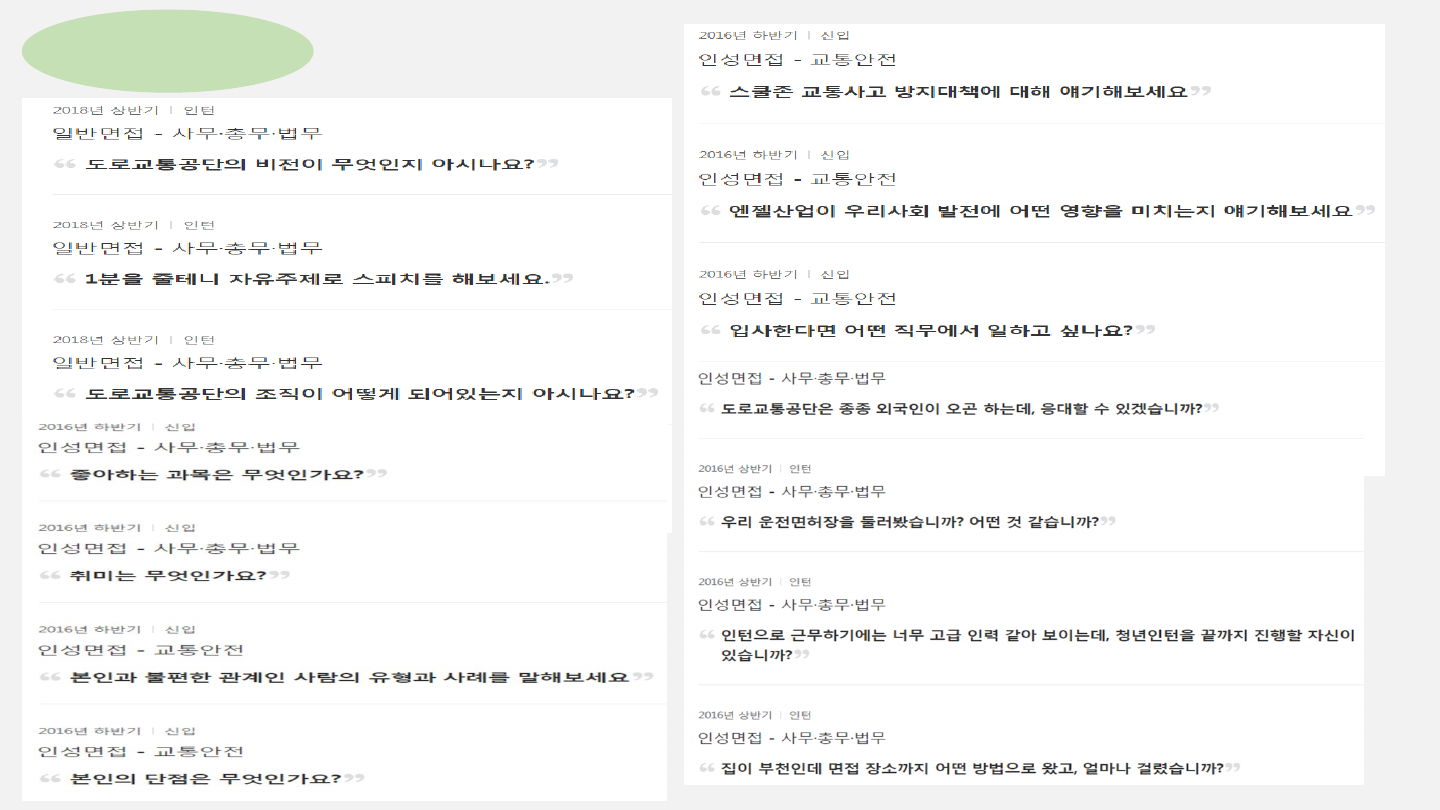The width and height of the screenshot is (1440, 810).
Task: Click opening quote mark before "취미는 무엇인가요?"
Action: (x=50, y=576)
